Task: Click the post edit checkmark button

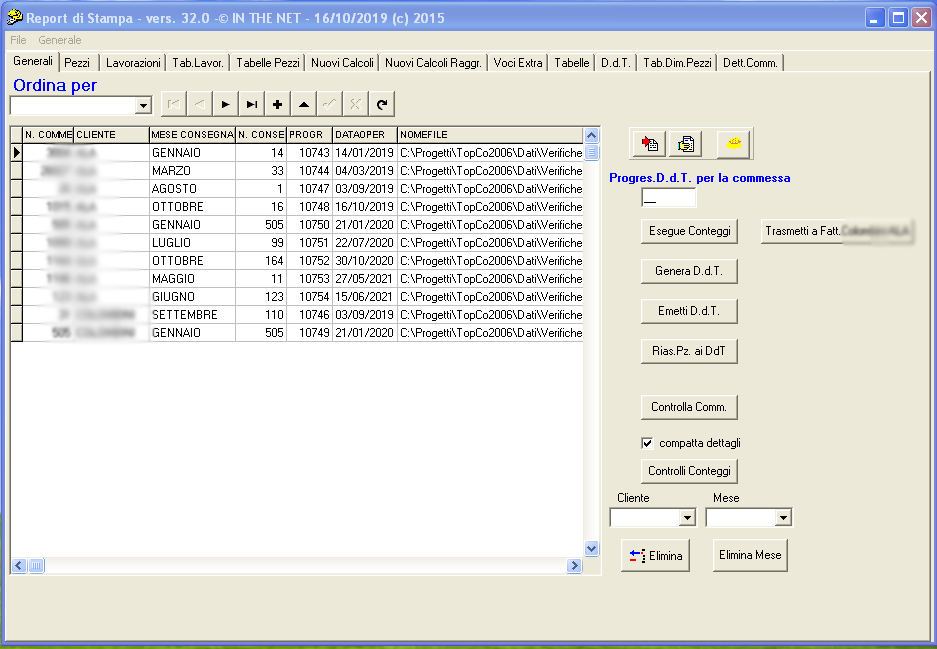Action: (329, 105)
